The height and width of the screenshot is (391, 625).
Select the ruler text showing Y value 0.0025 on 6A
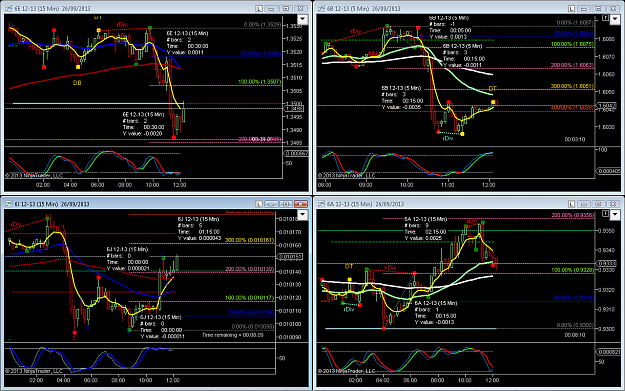(425, 229)
